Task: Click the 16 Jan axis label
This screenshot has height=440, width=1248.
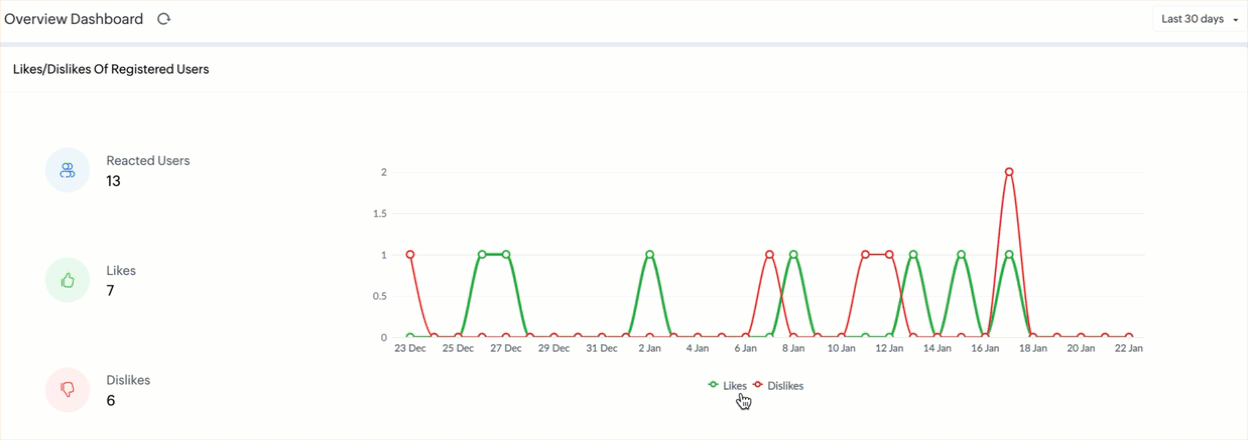Action: point(985,349)
